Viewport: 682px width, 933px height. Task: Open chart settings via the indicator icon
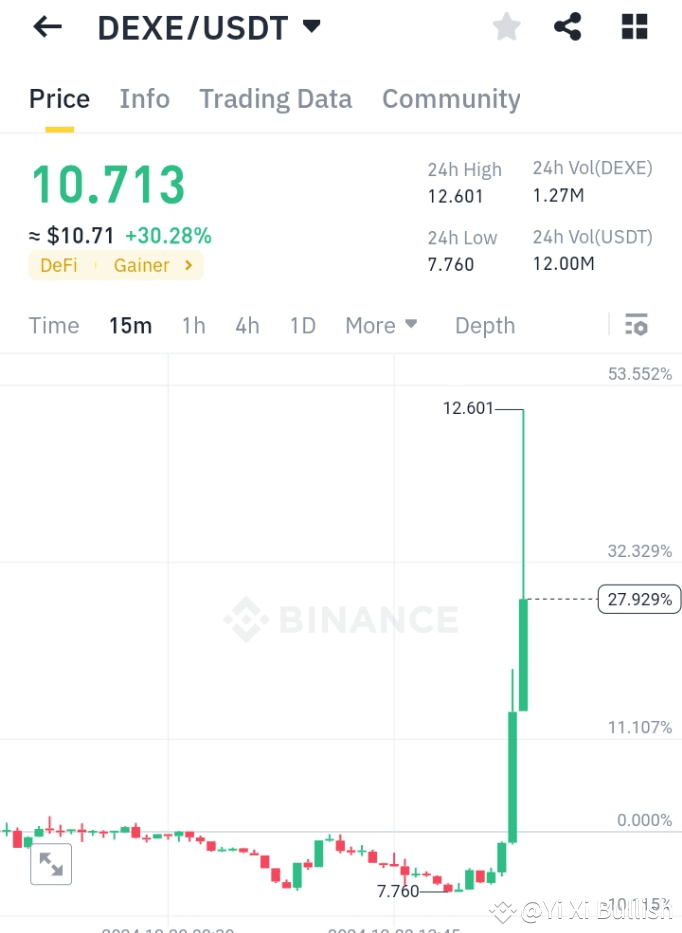637,325
